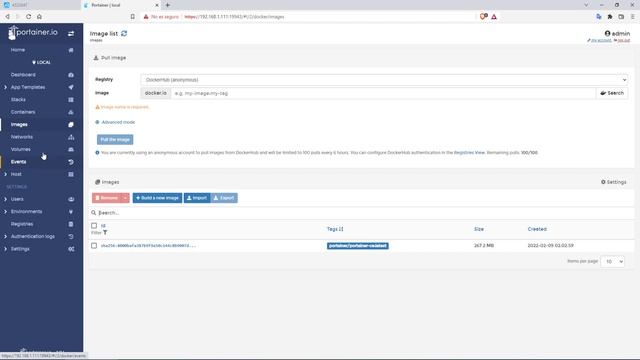The height and width of the screenshot is (360, 640).
Task: Open Home in the sidebar
Action: [x=18, y=50]
